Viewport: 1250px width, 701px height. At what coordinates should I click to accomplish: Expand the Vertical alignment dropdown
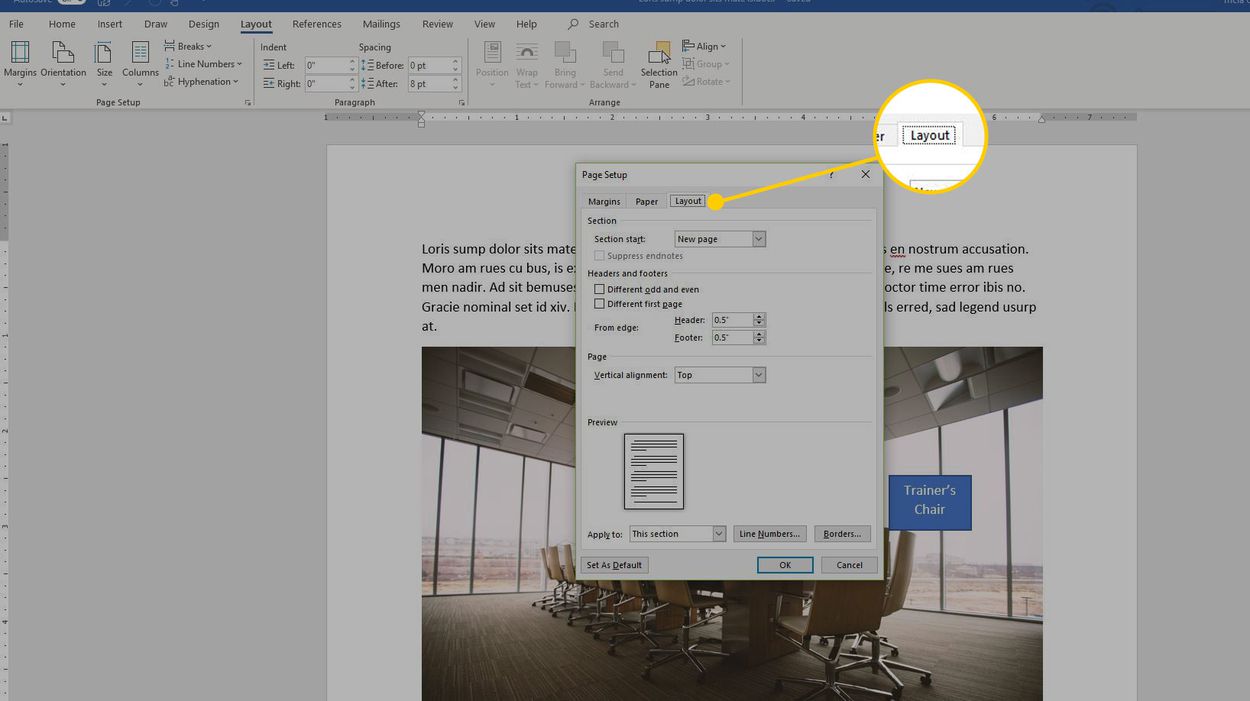(x=759, y=375)
